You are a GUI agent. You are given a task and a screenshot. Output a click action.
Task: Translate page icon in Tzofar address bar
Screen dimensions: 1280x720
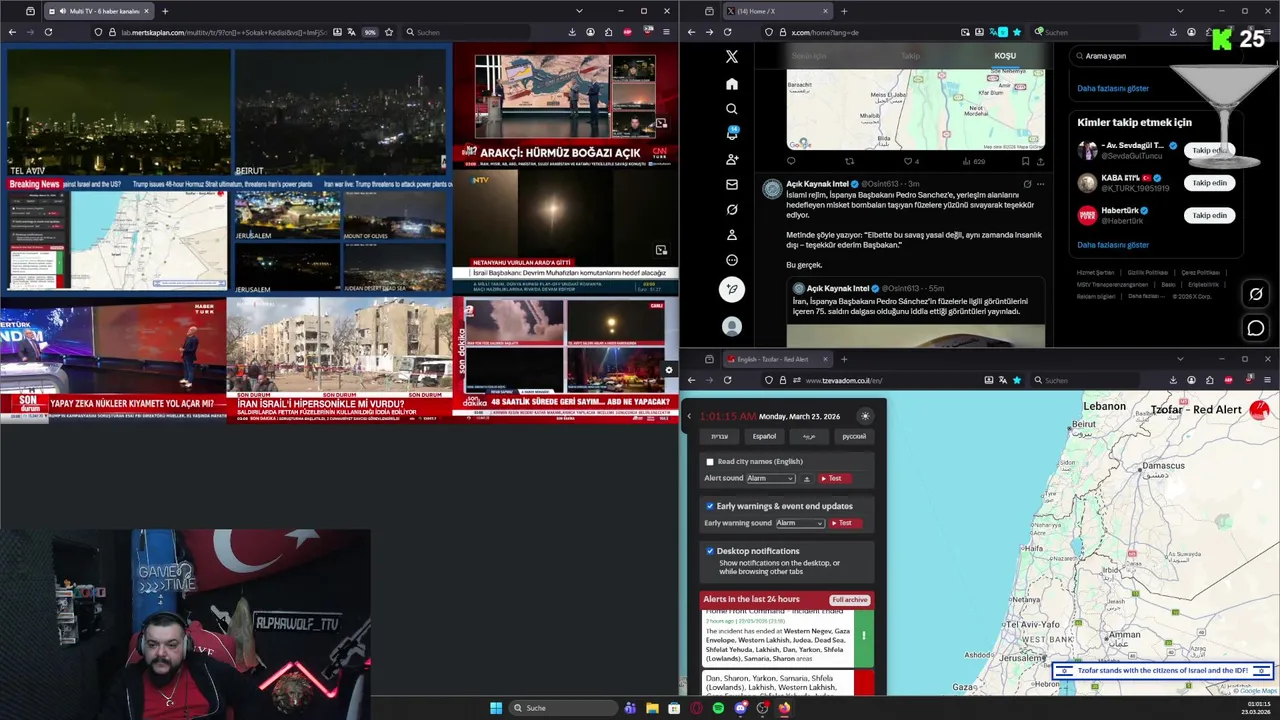[x=1003, y=380]
